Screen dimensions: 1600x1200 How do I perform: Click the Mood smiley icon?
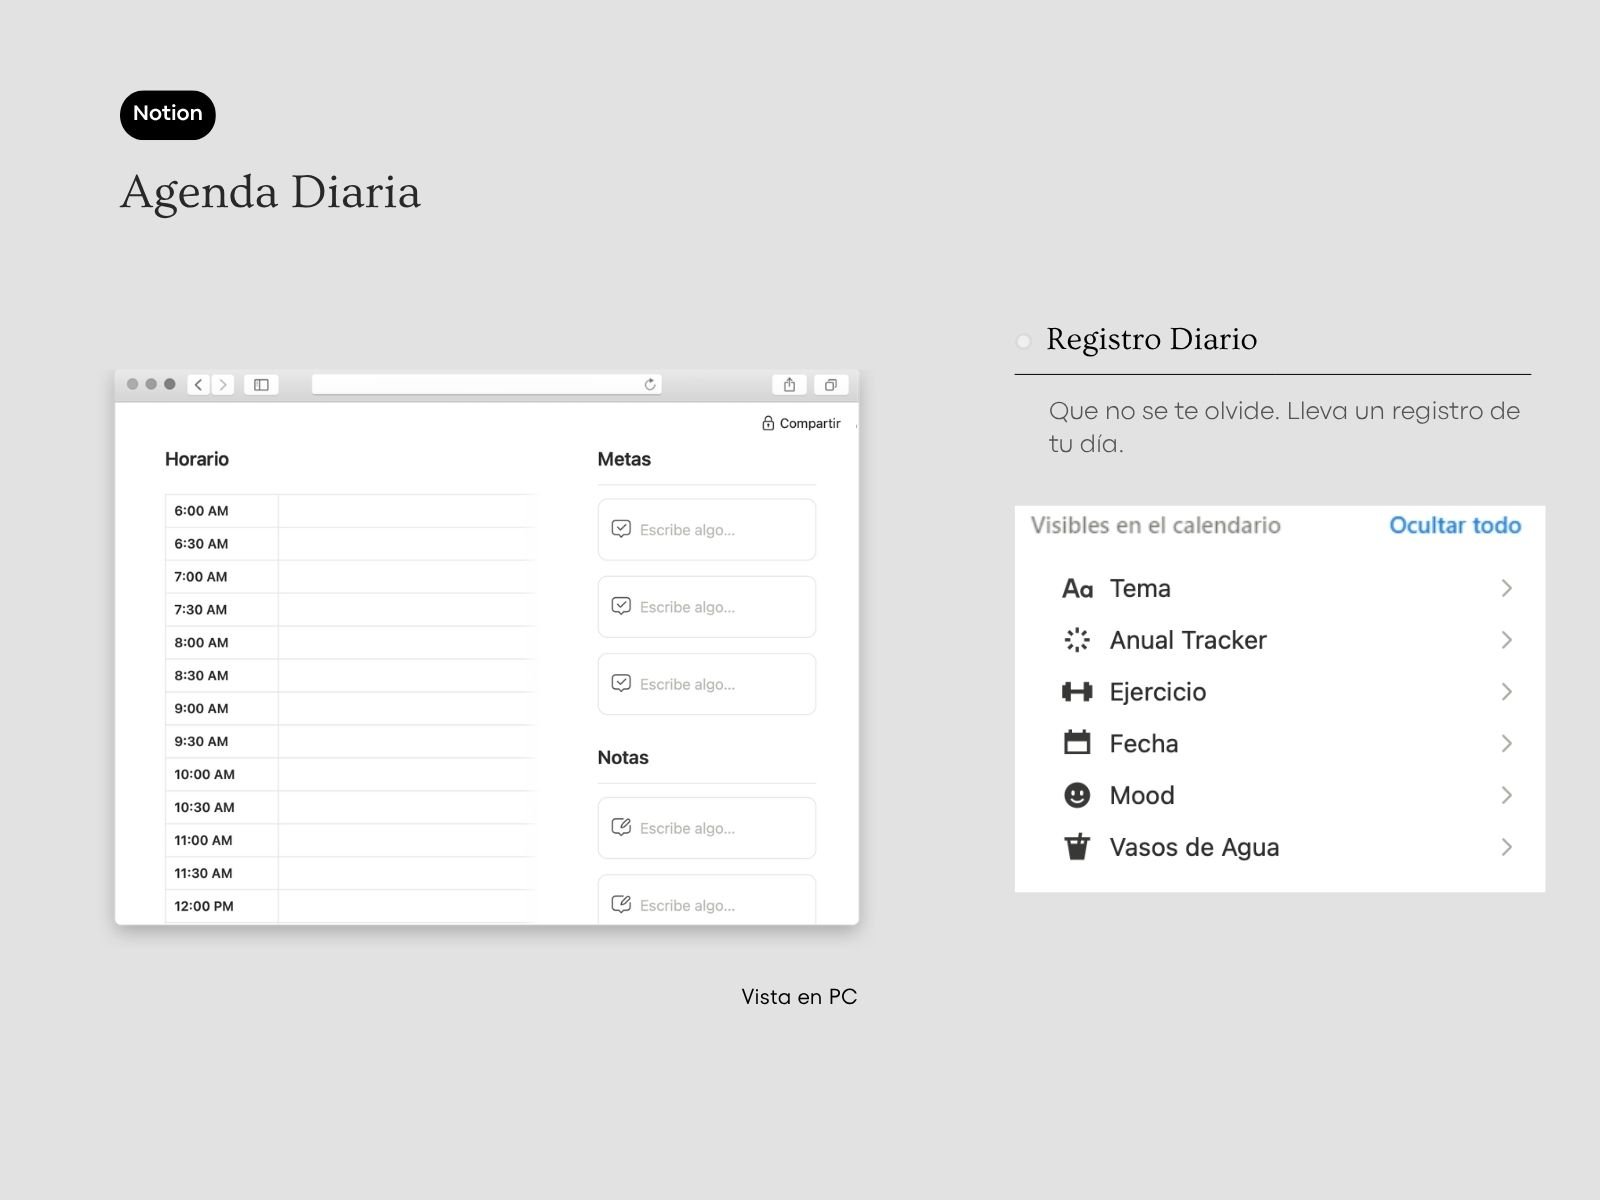[x=1077, y=795]
